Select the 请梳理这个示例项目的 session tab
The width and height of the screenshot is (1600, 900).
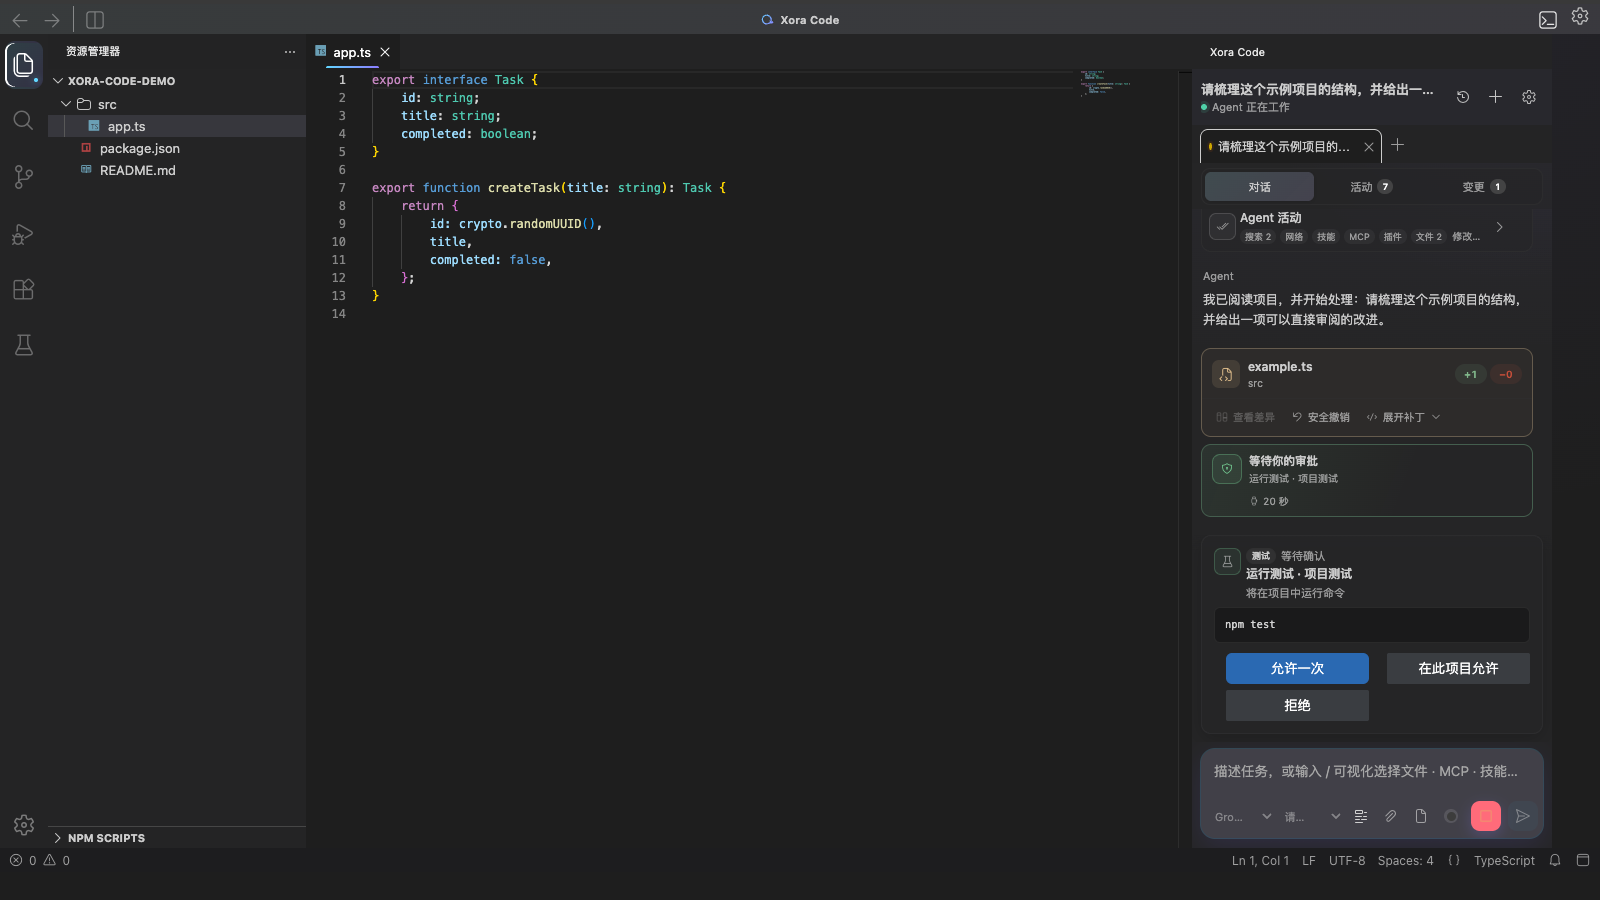[1283, 147]
